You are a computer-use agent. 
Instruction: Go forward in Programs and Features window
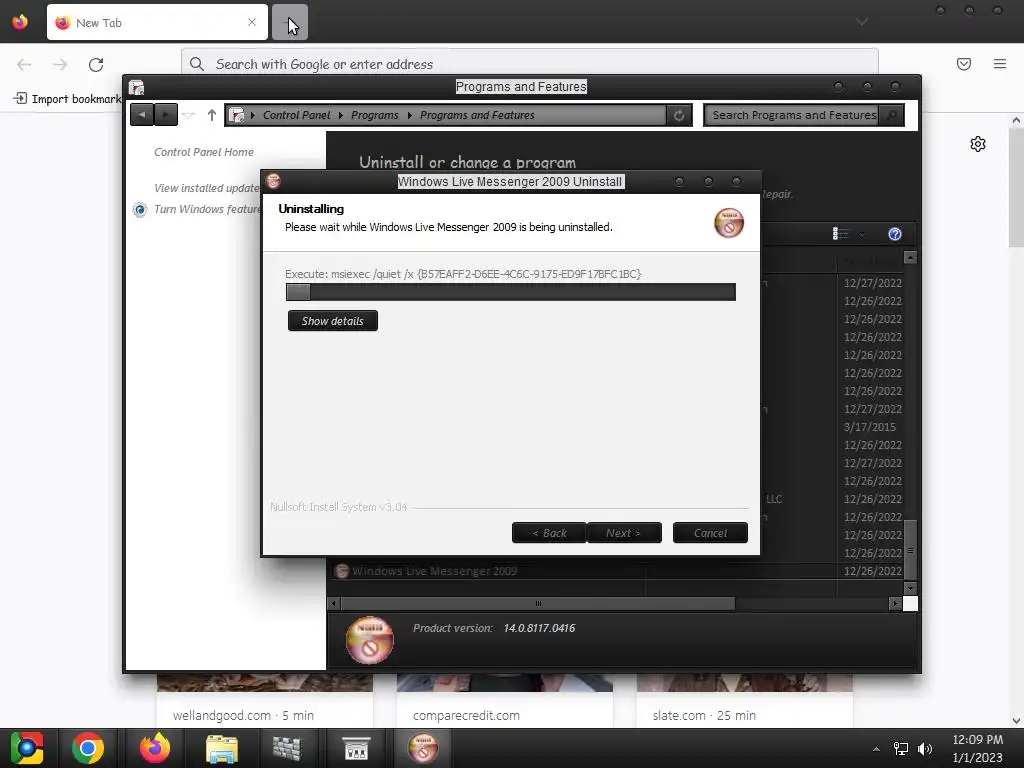[165, 115]
